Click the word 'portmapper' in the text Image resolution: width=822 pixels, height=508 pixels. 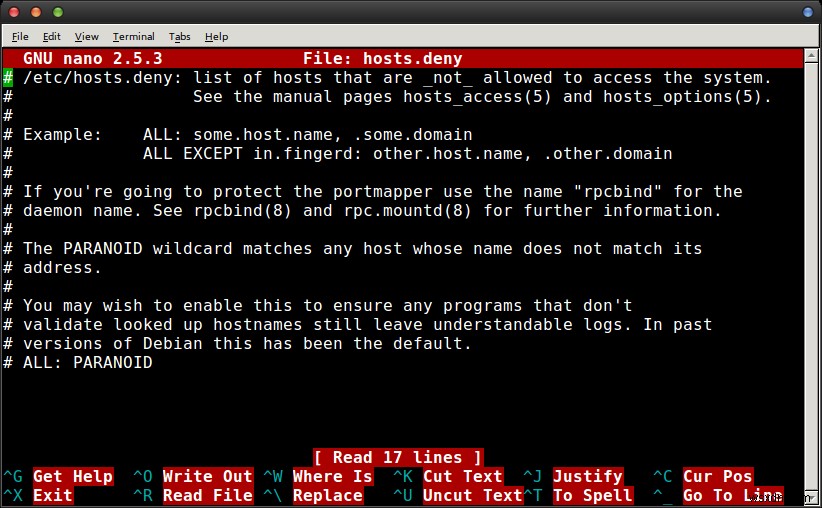point(383,191)
